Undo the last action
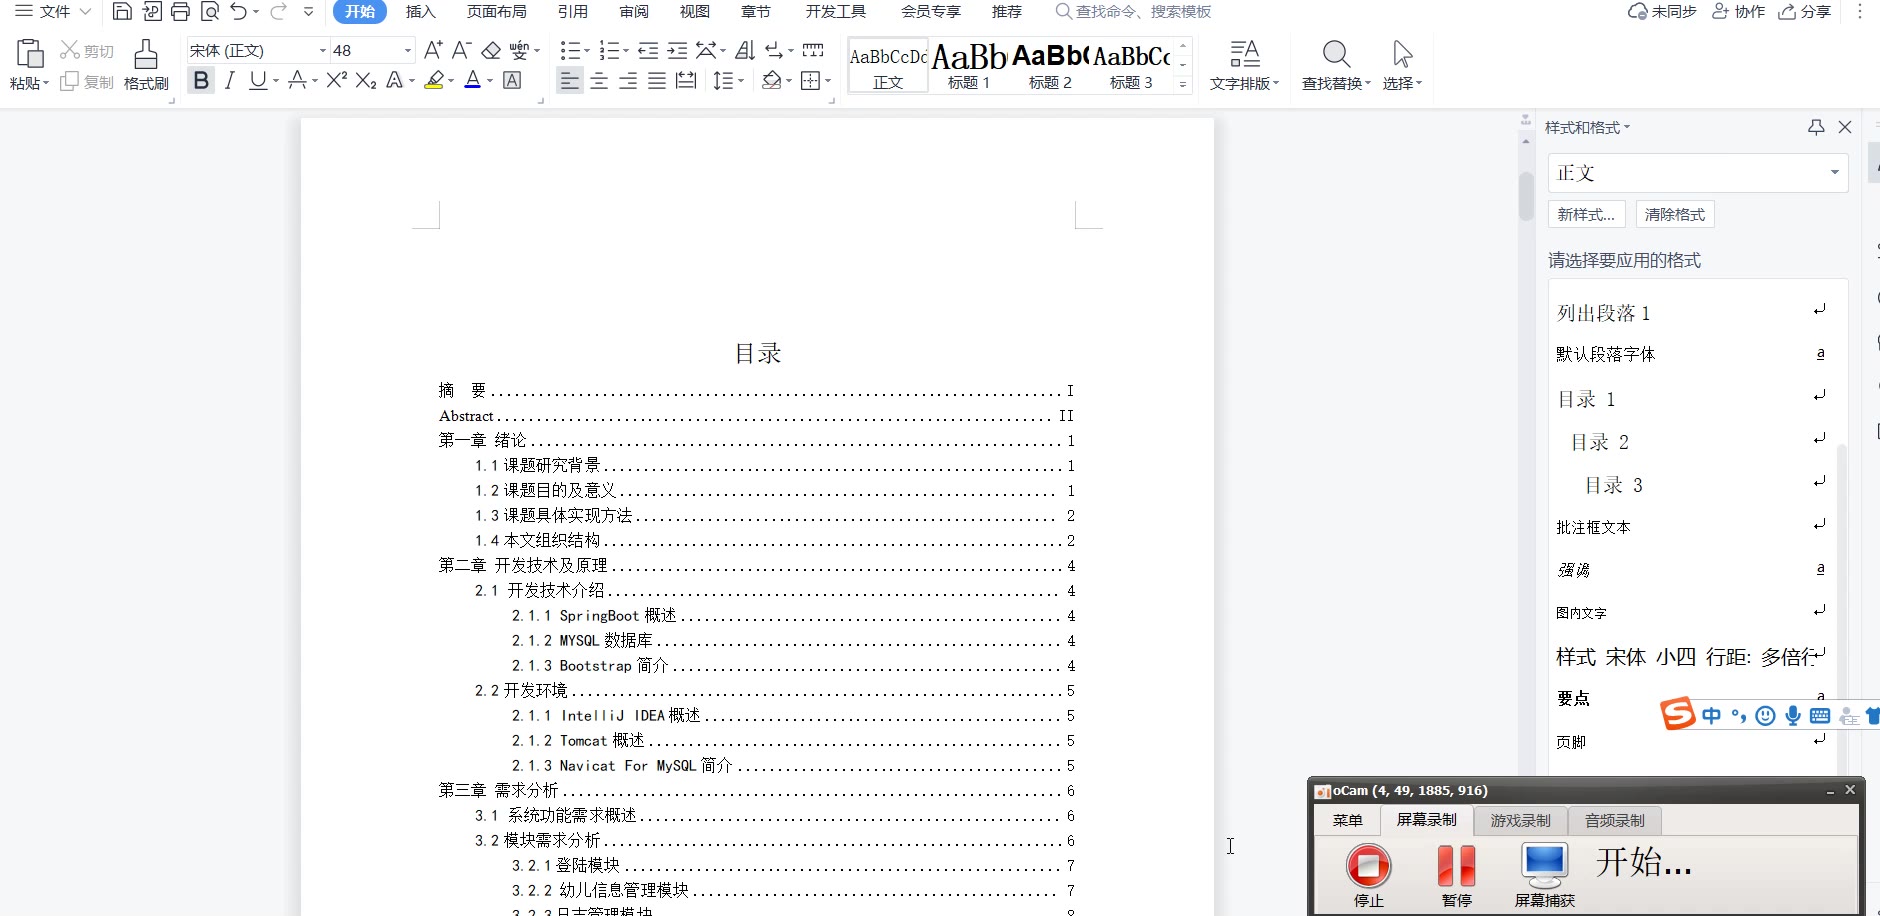 coord(238,12)
